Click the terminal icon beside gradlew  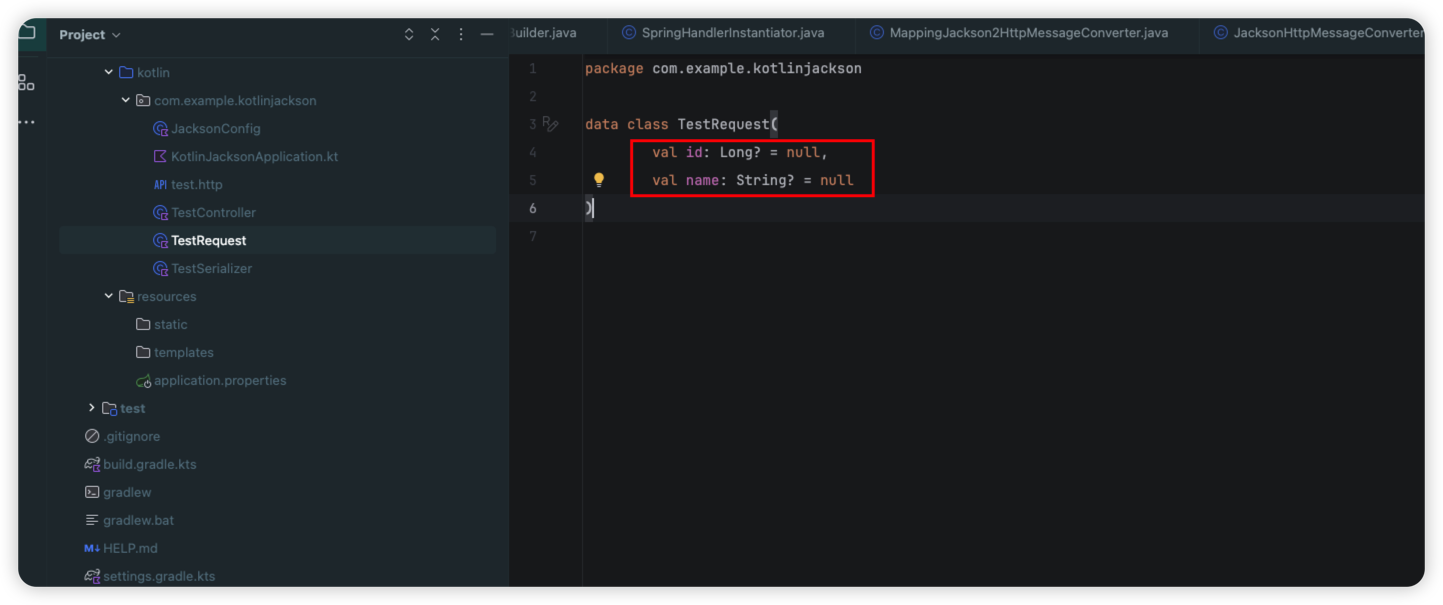point(92,493)
